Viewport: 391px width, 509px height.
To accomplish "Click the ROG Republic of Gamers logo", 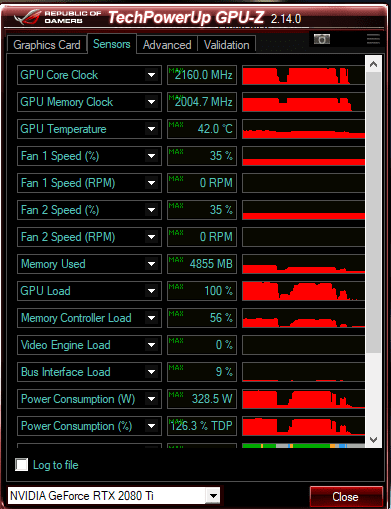I will coord(57,17).
